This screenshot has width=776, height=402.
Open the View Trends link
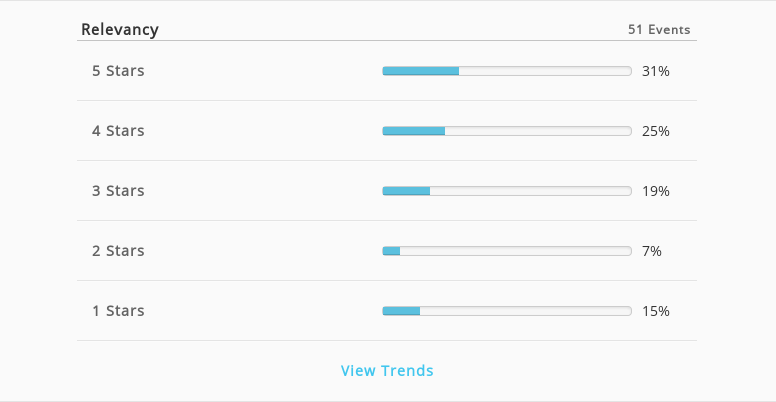[x=387, y=370]
